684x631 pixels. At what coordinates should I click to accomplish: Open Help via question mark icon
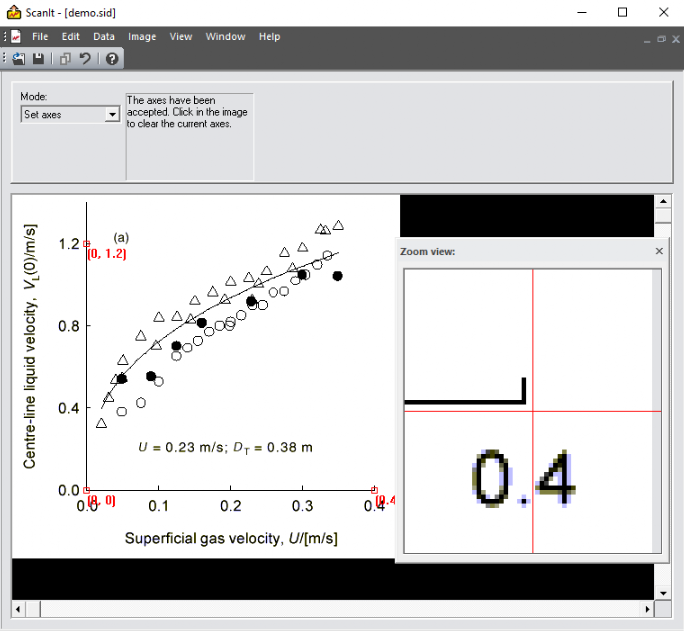coord(112,58)
